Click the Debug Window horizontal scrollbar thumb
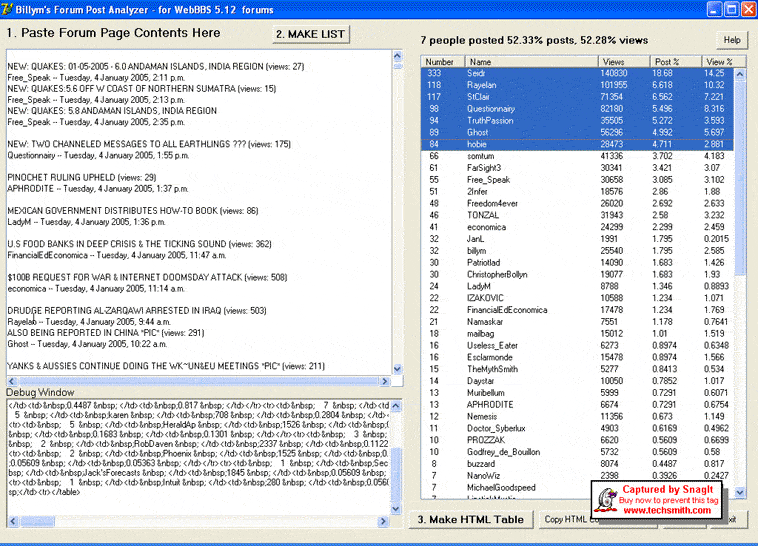758x546 pixels. 37,521
